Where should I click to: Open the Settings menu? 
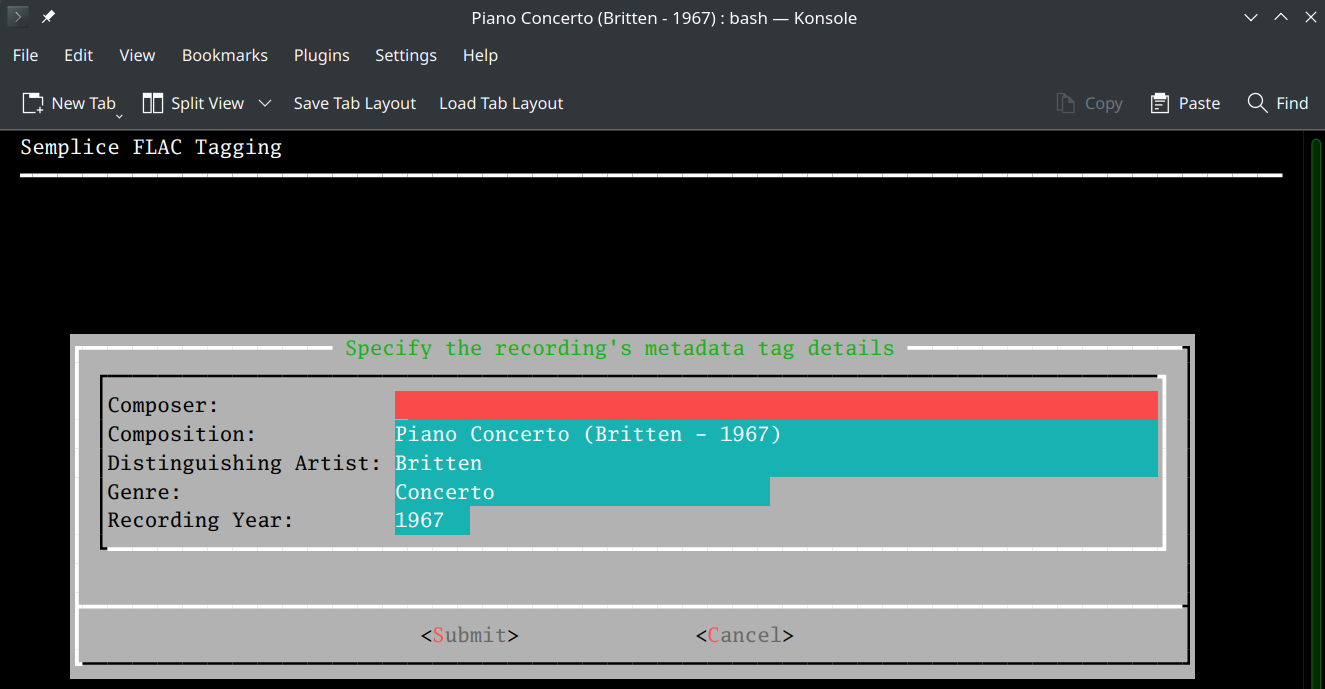tap(405, 55)
